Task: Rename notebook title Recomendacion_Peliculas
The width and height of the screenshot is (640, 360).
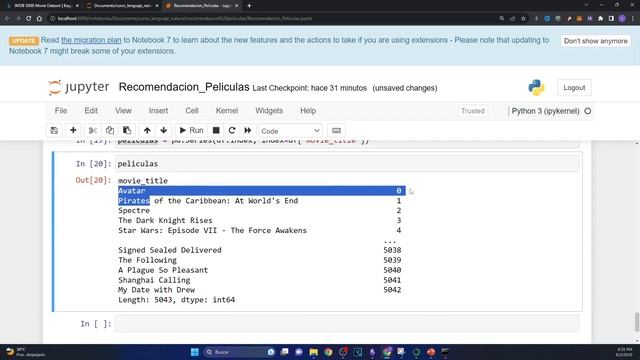Action: (x=184, y=87)
